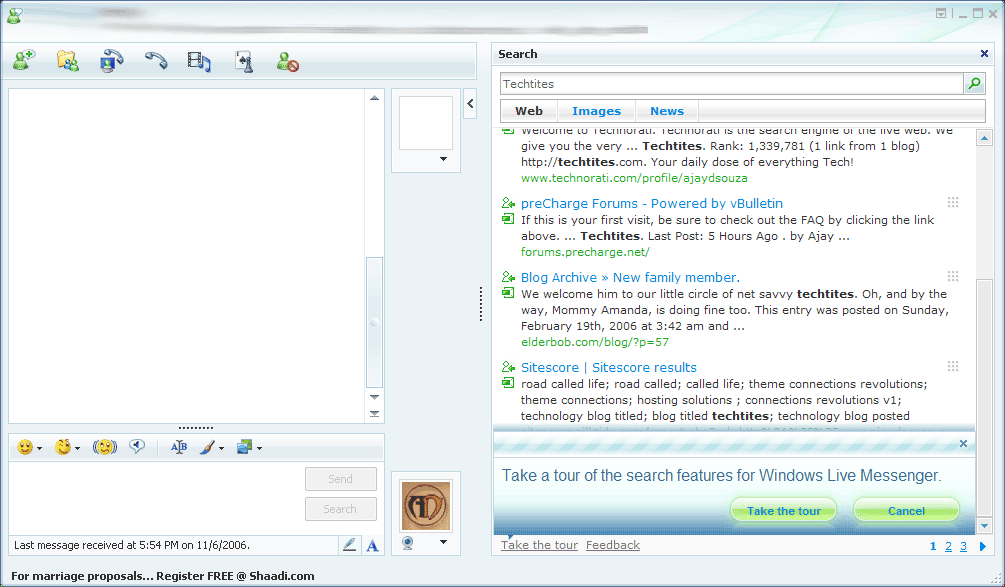
Task: Click green search magnifier button
Action: (x=974, y=83)
